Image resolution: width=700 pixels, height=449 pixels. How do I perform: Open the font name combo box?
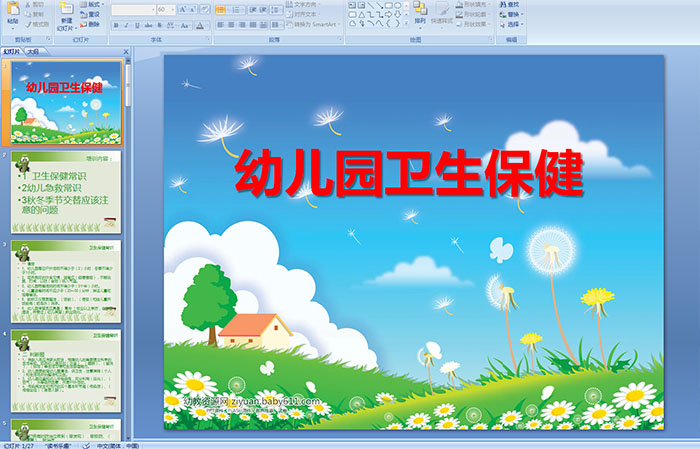[133, 9]
